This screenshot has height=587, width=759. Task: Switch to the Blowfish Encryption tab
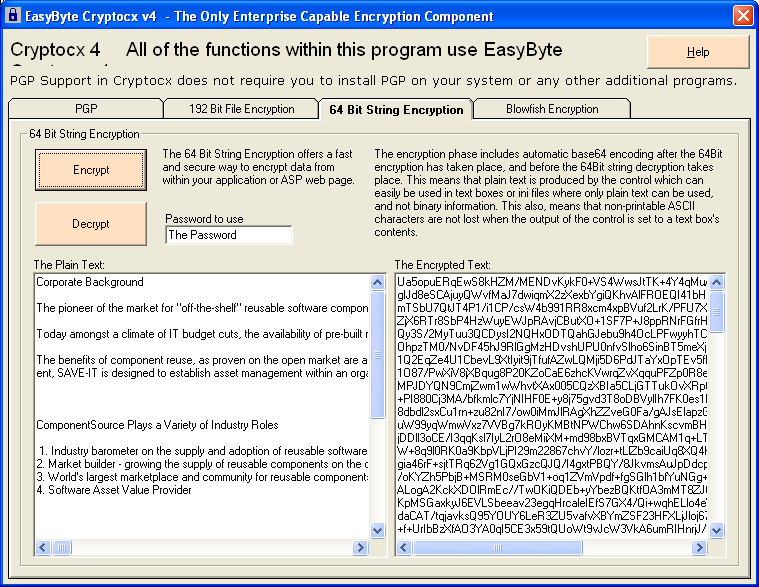[552, 109]
